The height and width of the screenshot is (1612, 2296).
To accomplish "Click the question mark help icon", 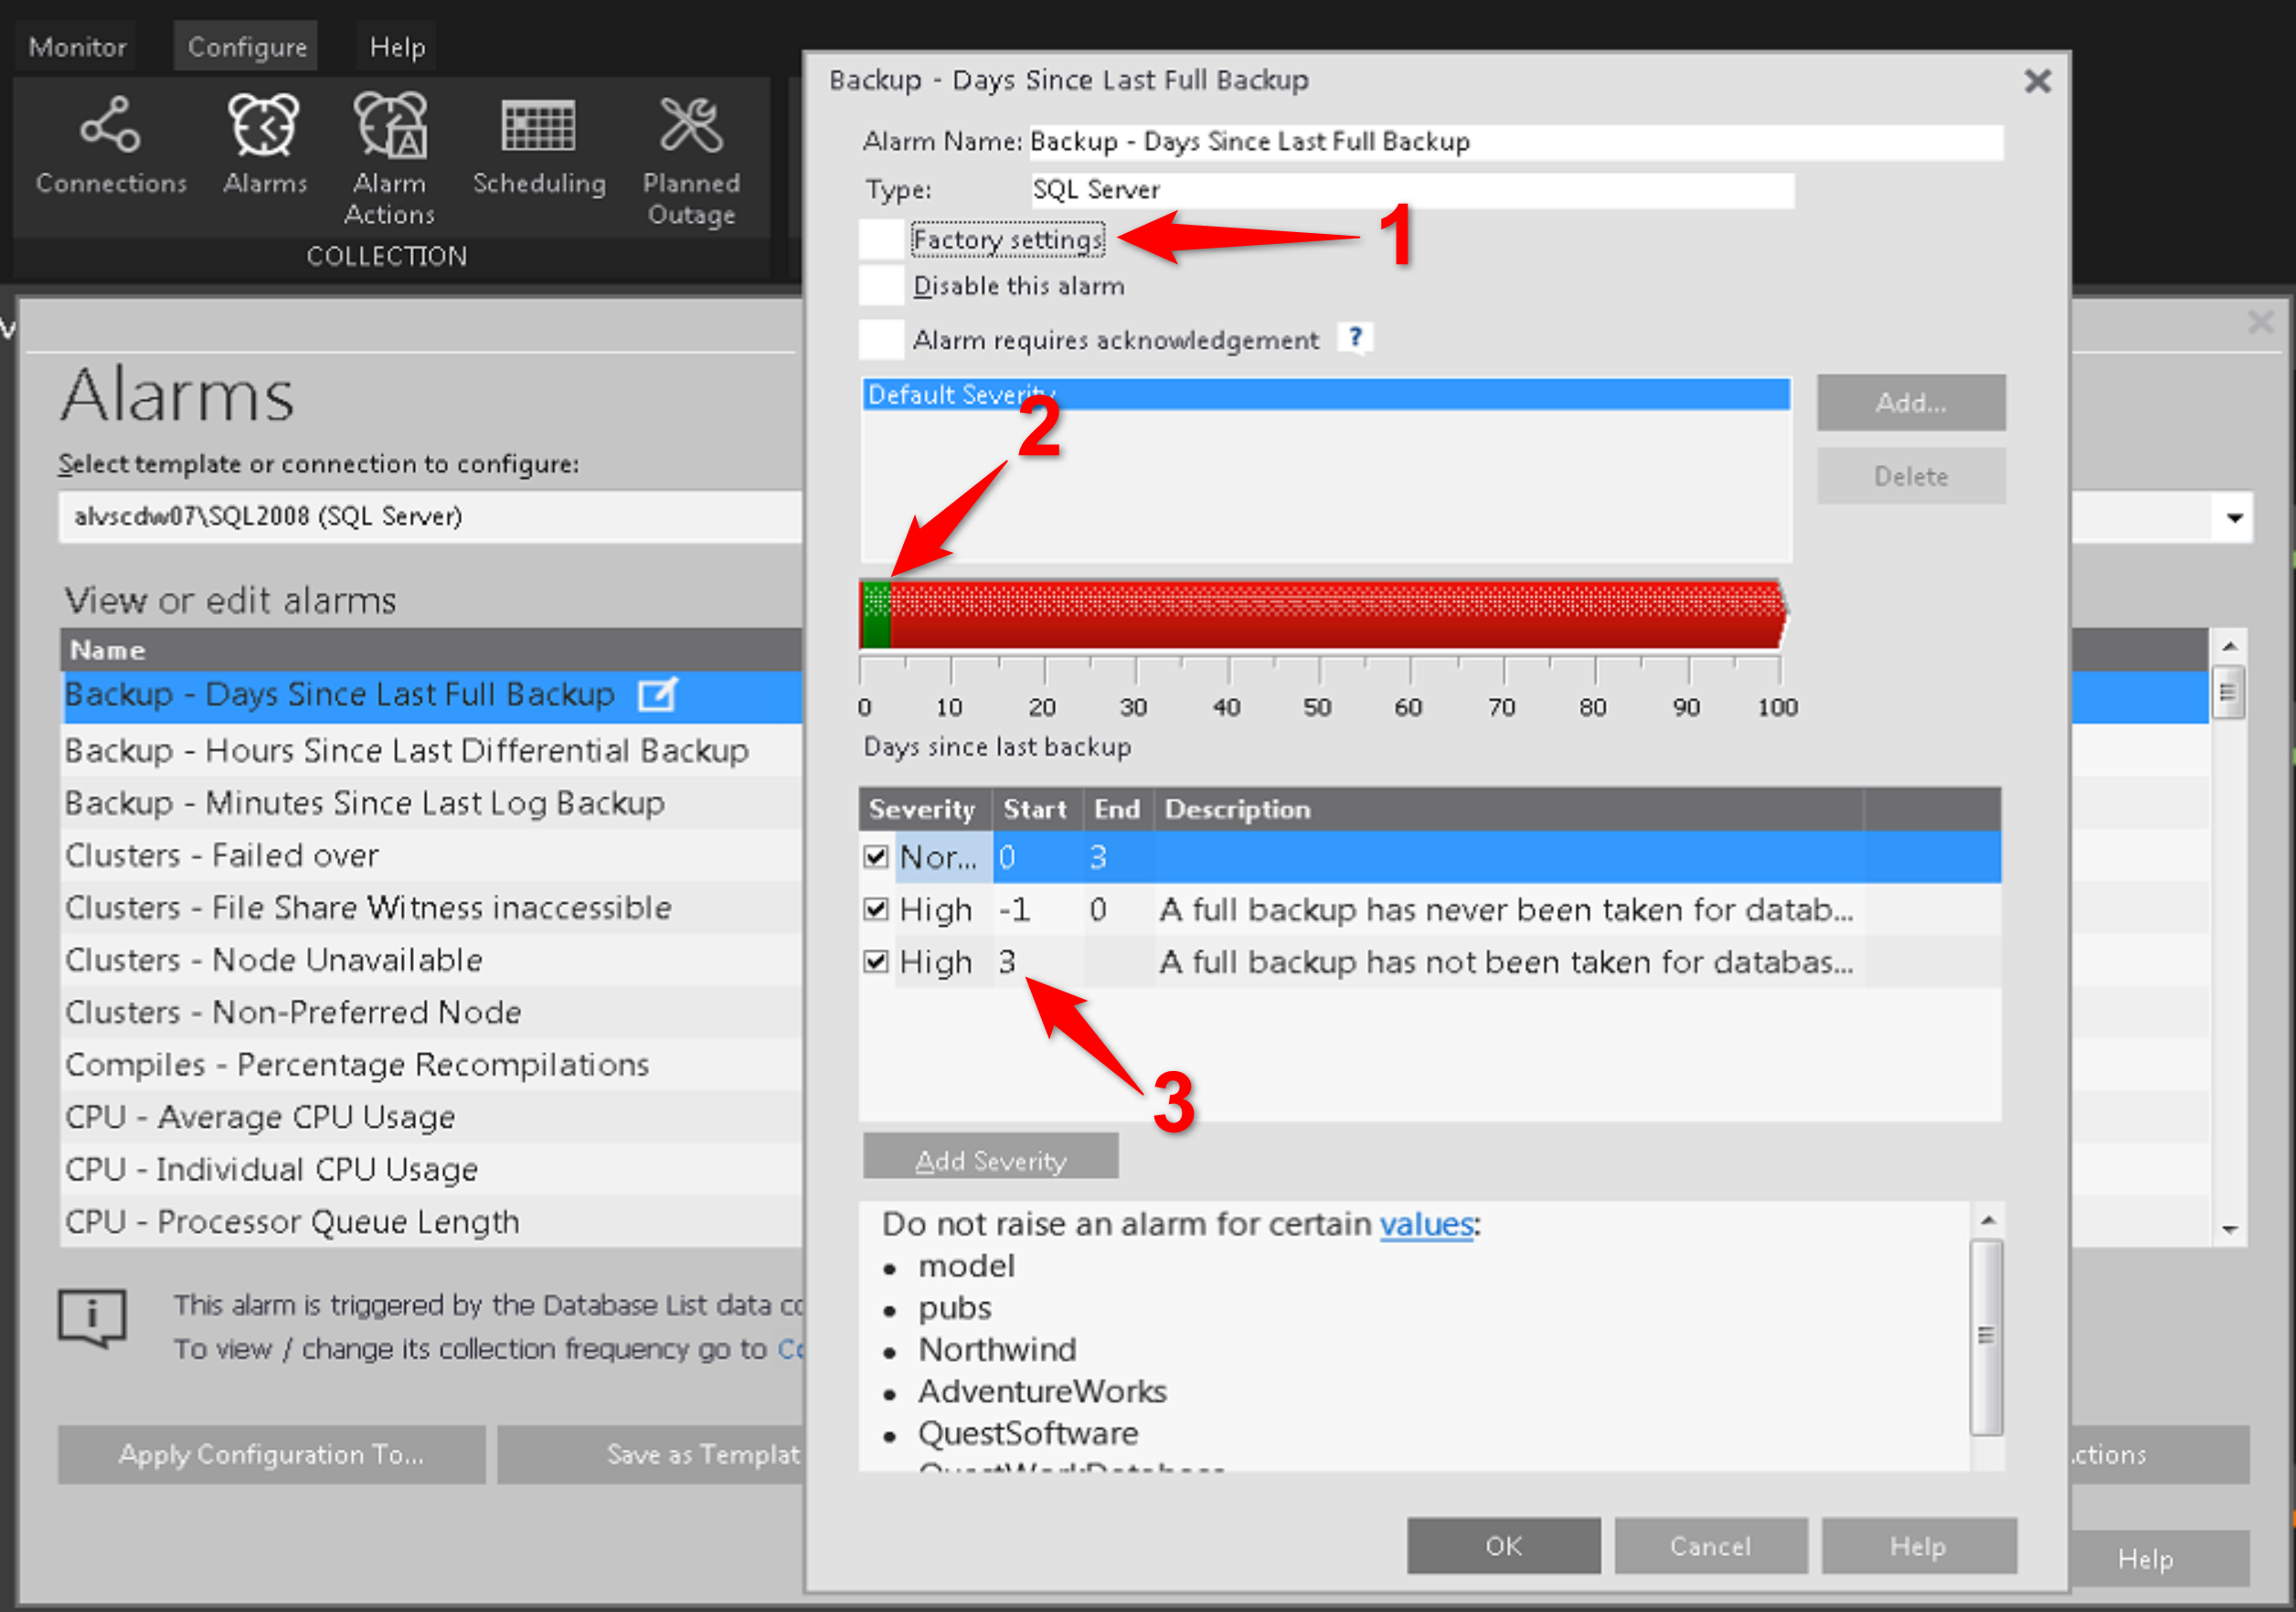I will click(x=1355, y=338).
